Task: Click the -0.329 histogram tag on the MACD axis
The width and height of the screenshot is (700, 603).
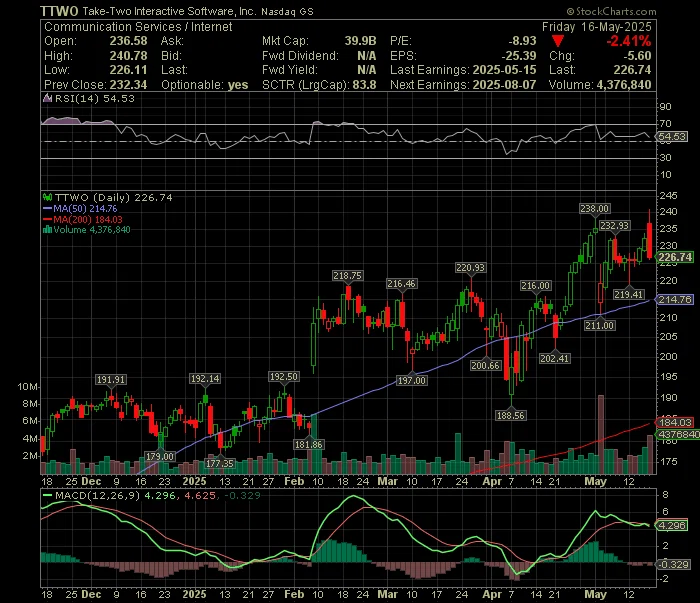Action: 674,564
